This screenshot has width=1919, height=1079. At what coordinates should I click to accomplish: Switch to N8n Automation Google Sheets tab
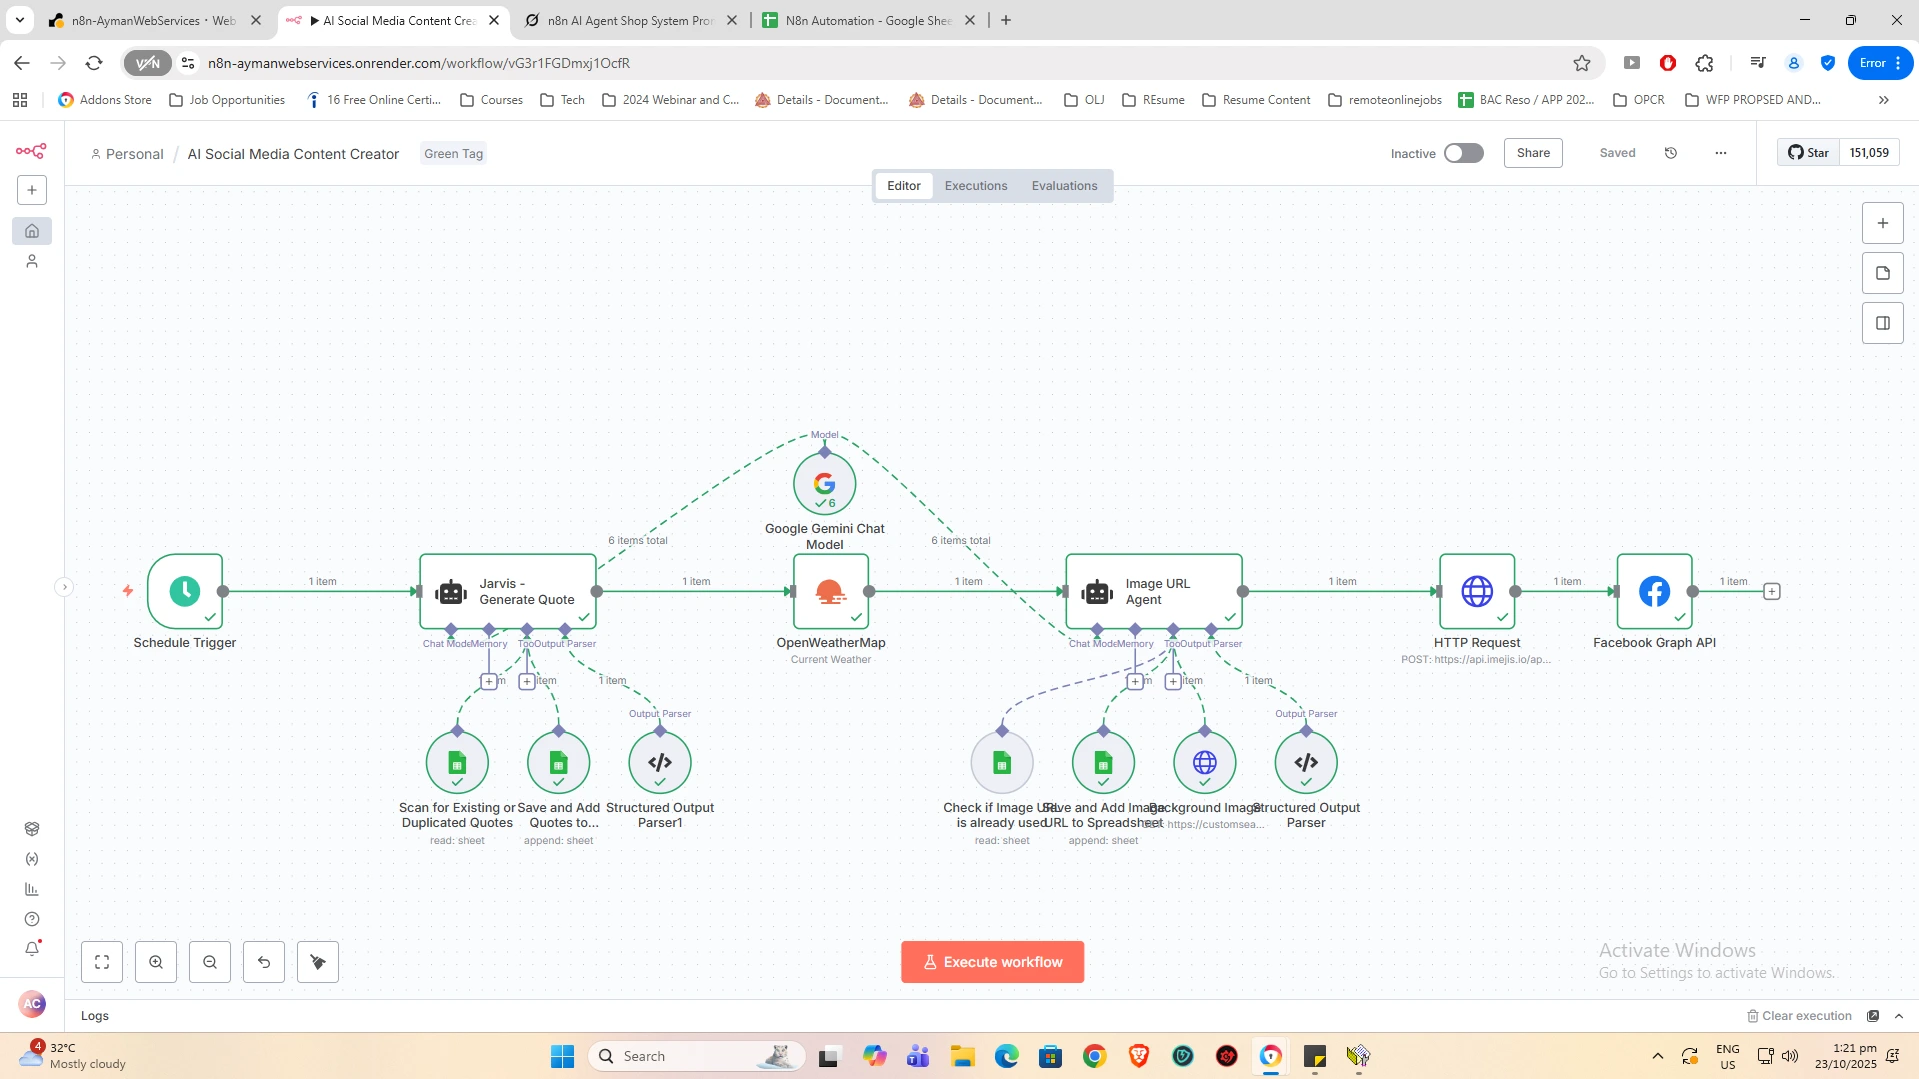[870, 20]
